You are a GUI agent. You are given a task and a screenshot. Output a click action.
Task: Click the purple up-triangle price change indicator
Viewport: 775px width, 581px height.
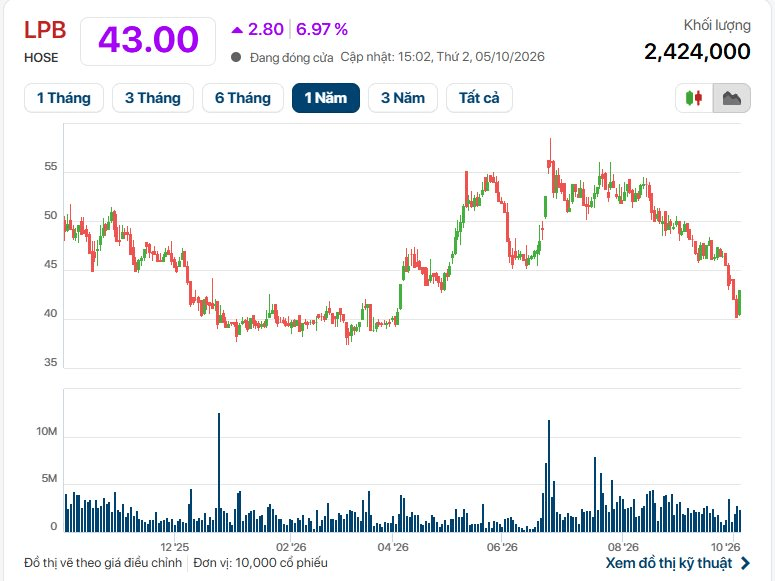click(237, 30)
